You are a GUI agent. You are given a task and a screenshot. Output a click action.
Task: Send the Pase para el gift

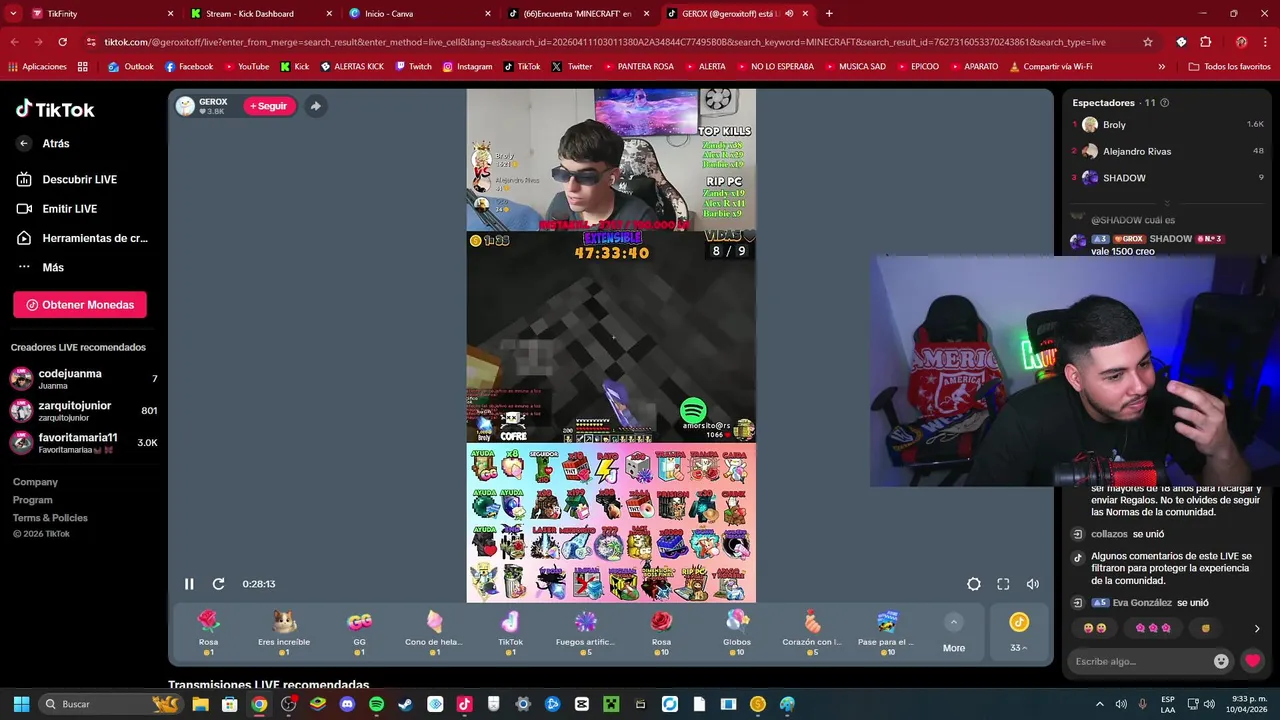(x=887, y=632)
